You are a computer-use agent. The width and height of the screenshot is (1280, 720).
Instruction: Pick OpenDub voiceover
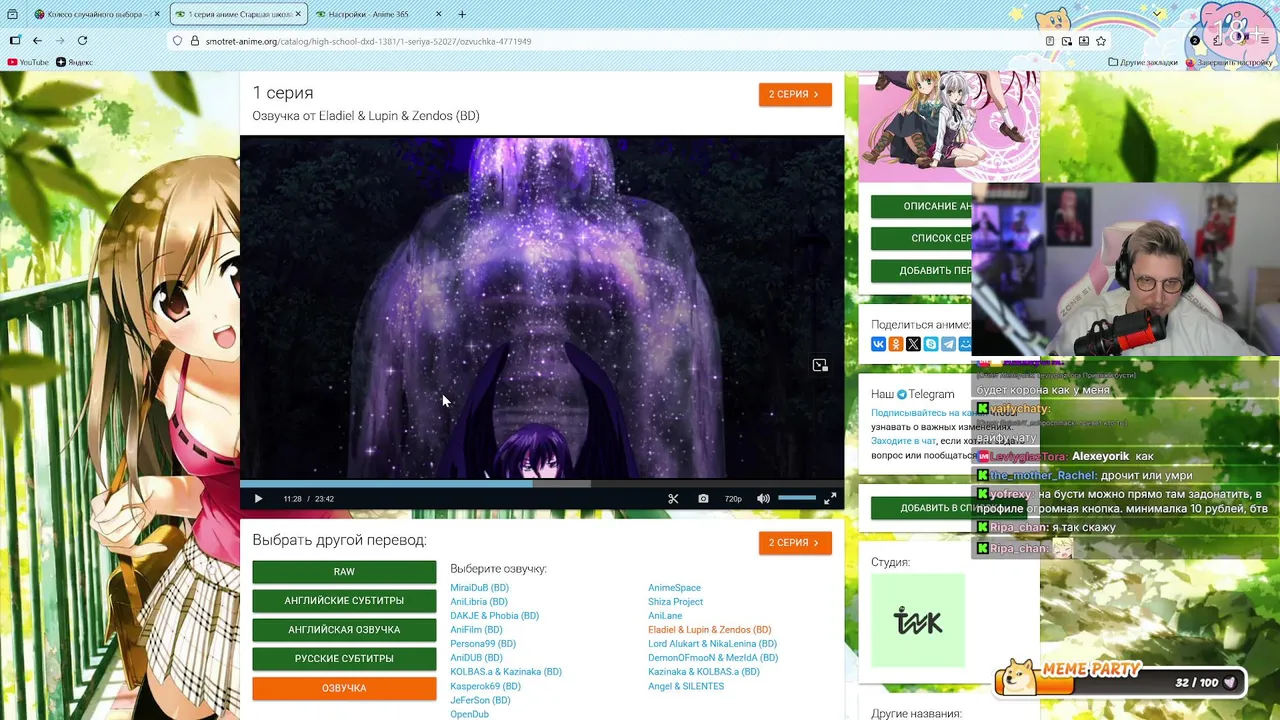pyautogui.click(x=469, y=714)
